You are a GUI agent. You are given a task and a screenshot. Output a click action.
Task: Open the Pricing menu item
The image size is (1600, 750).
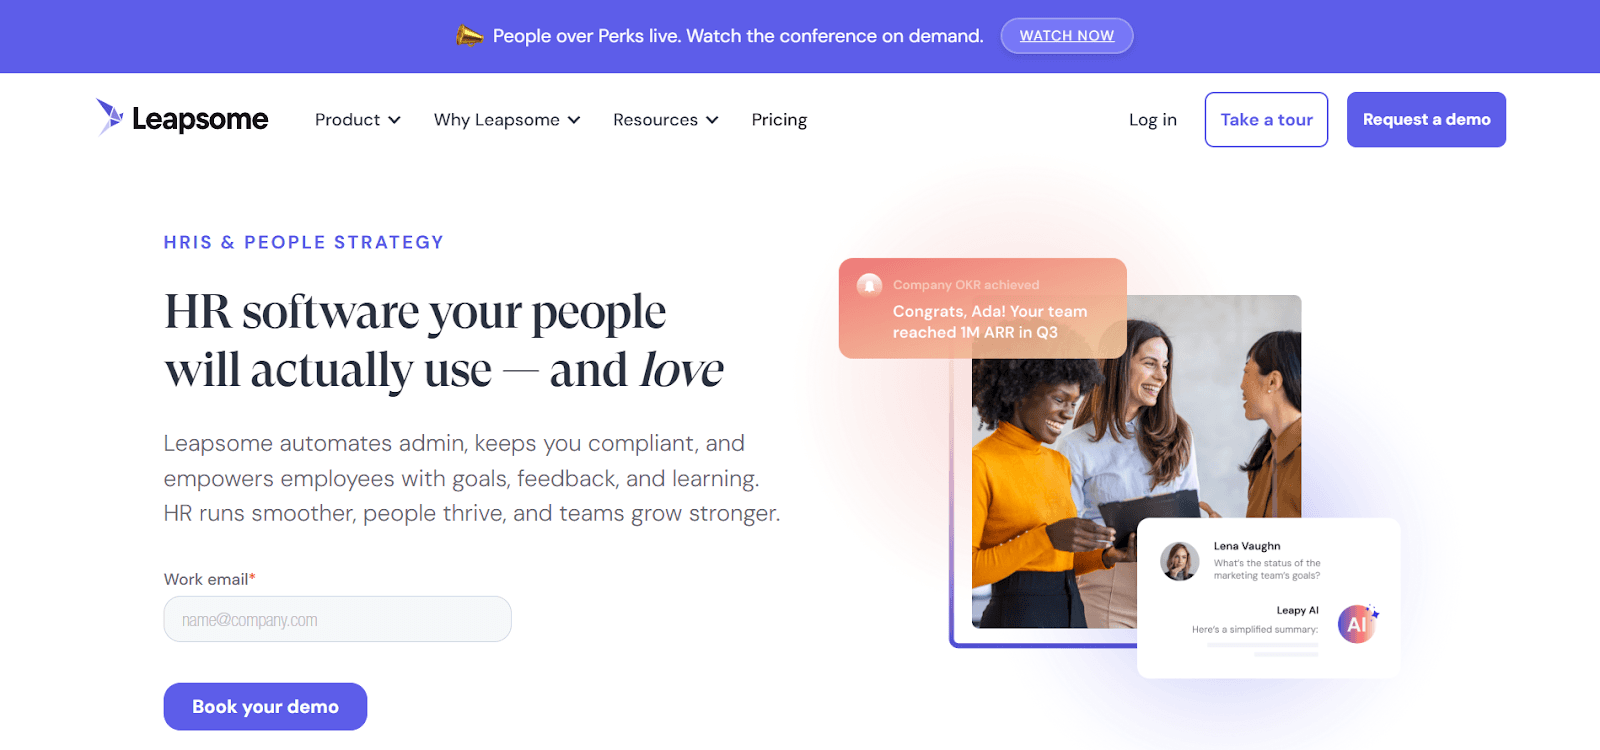tap(779, 120)
